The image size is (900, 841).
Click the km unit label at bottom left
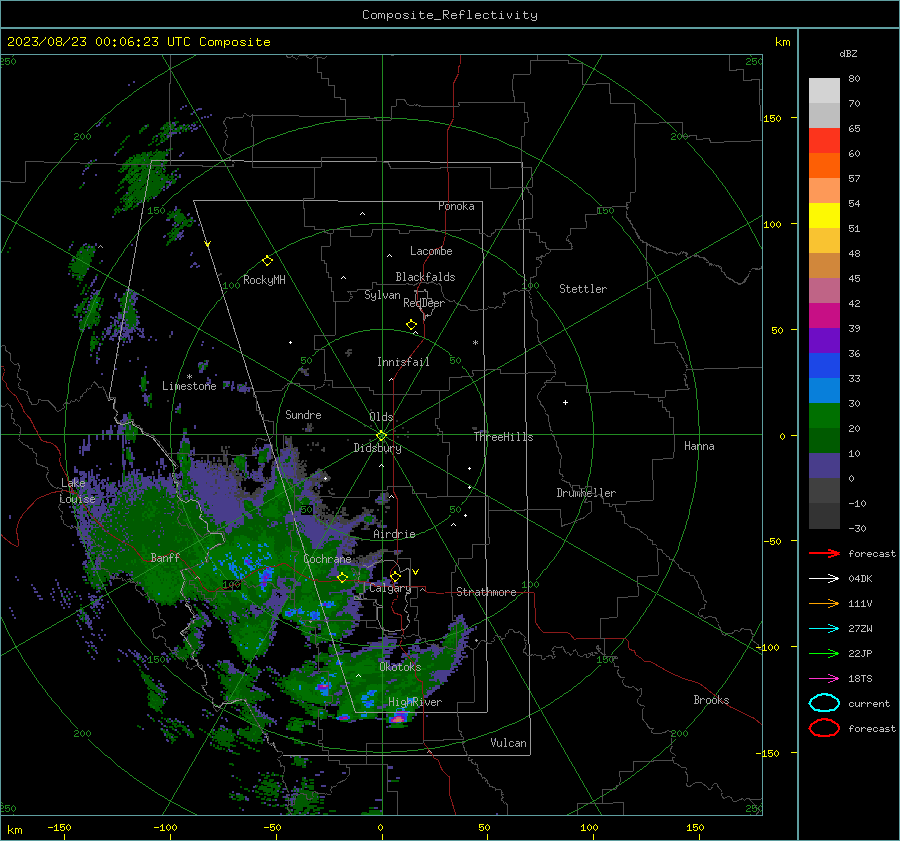click(14, 830)
